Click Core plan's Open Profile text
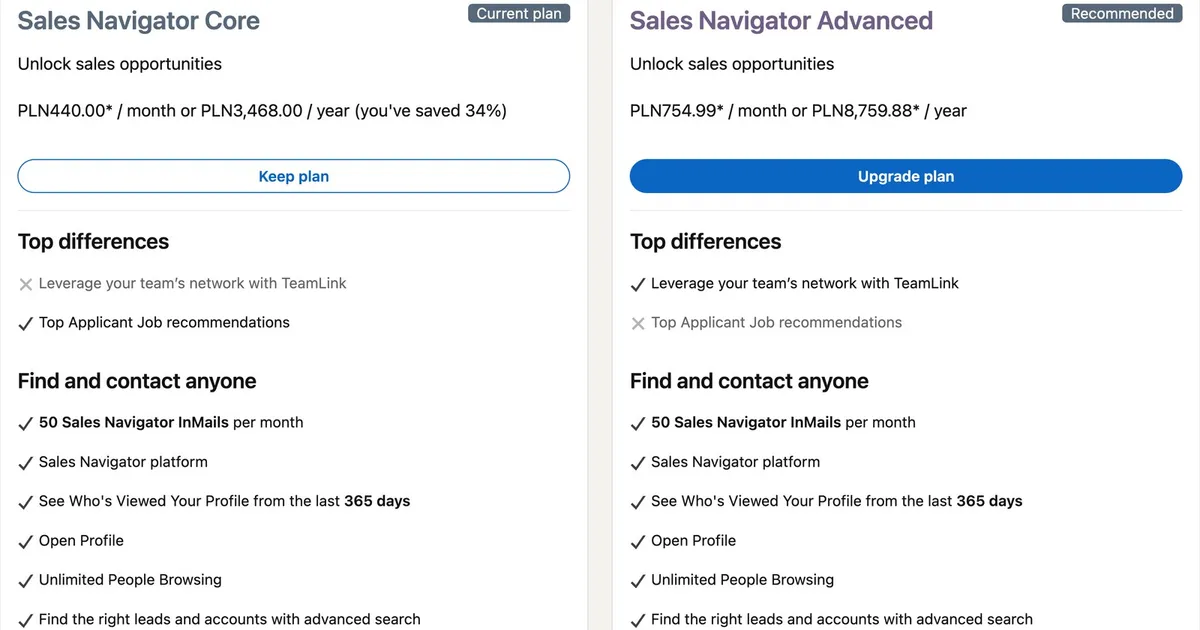The image size is (1200, 630). coord(81,540)
